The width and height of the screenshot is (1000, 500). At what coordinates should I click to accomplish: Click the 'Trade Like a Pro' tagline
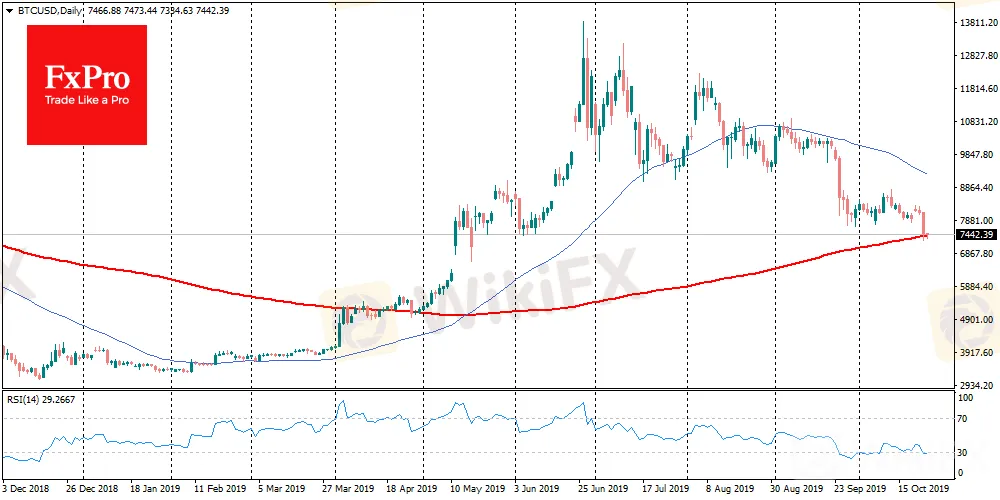click(86, 103)
